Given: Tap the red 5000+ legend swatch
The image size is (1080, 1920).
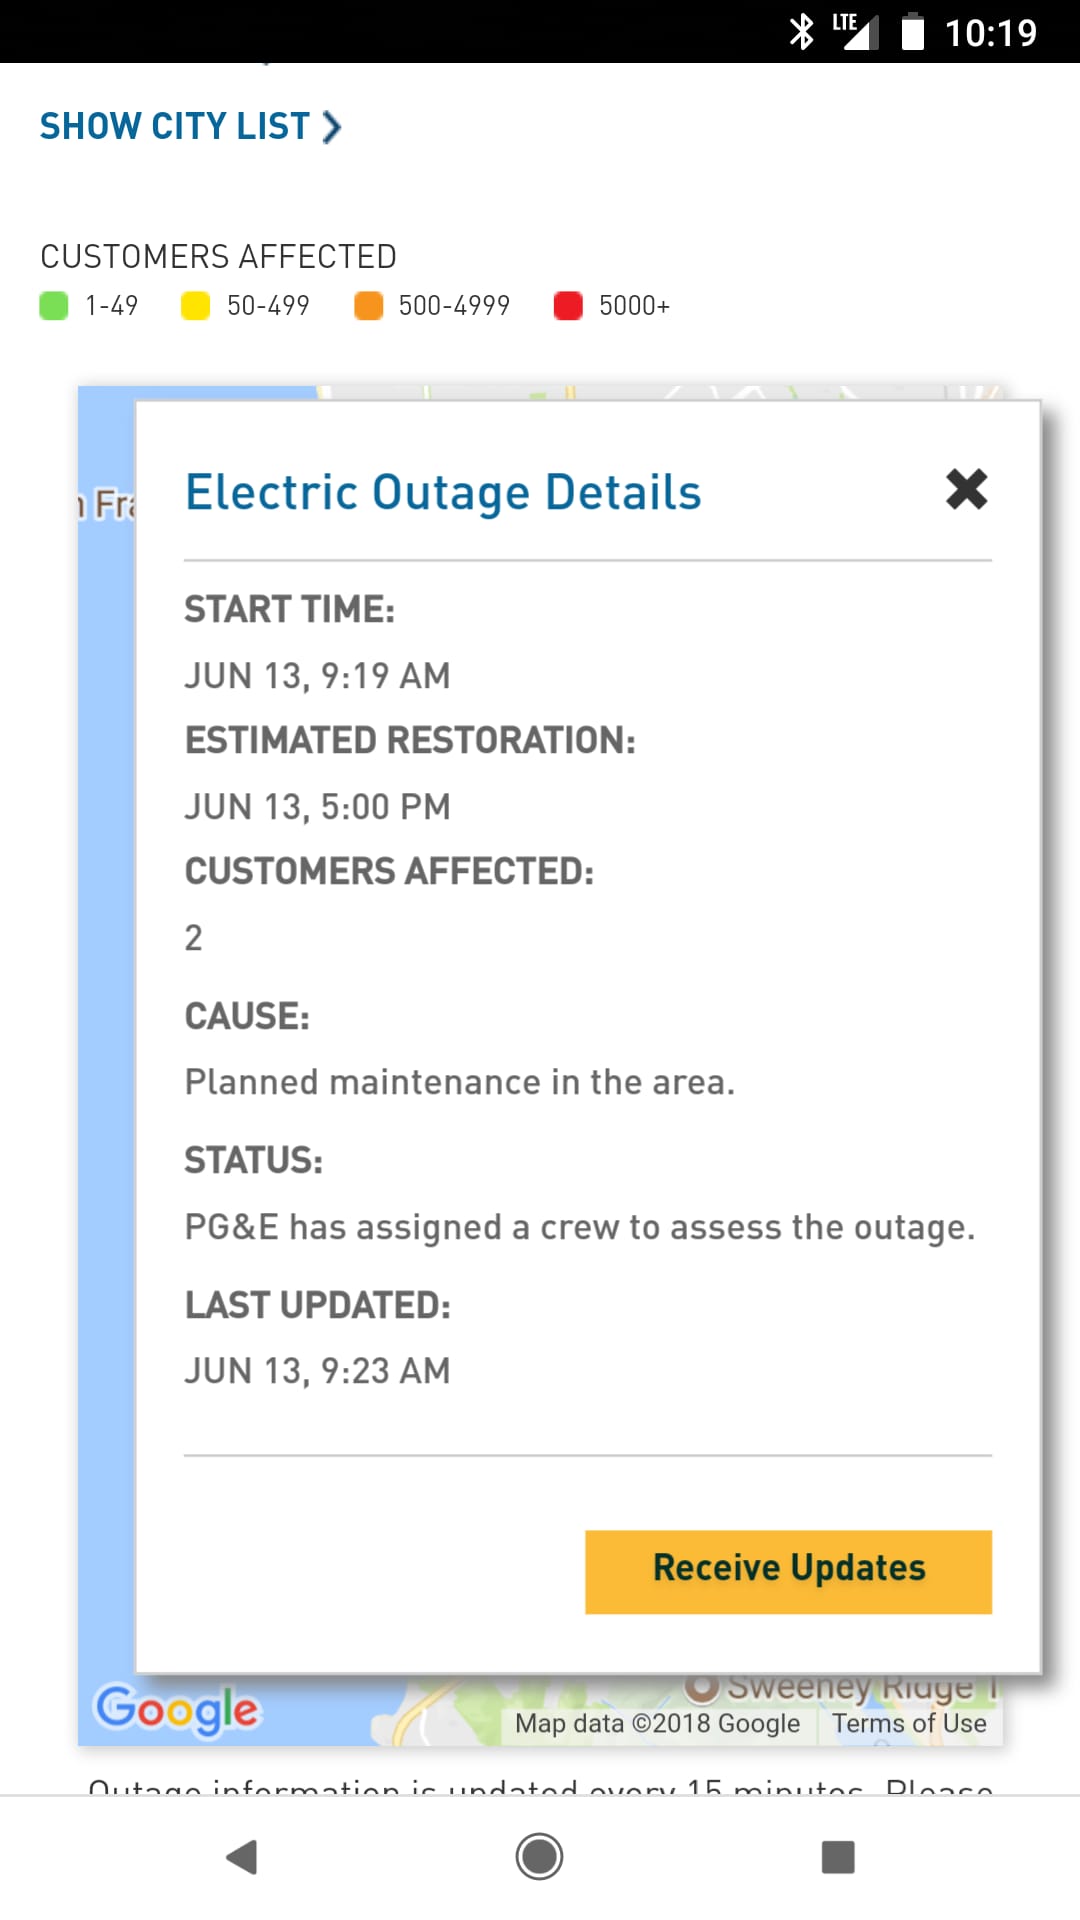Looking at the screenshot, I should click(x=568, y=306).
